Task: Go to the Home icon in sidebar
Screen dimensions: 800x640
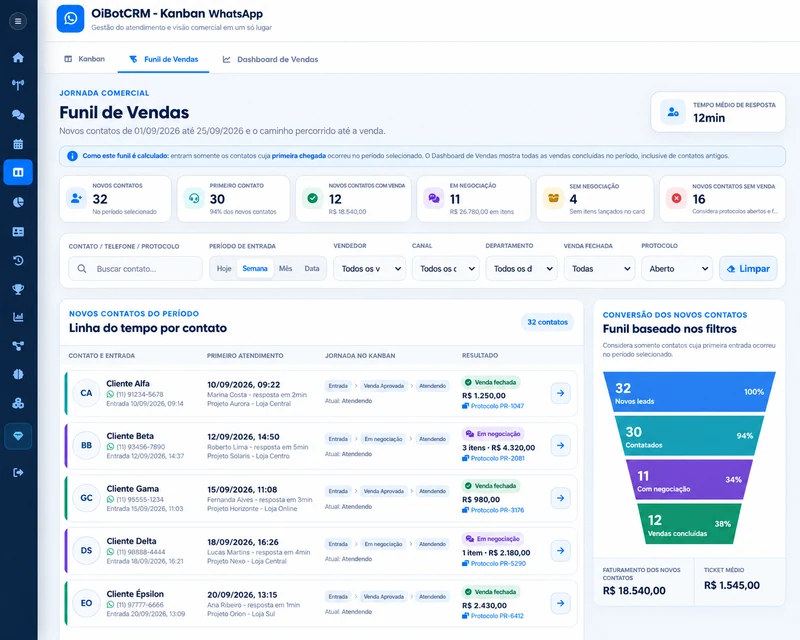Action: [x=18, y=57]
